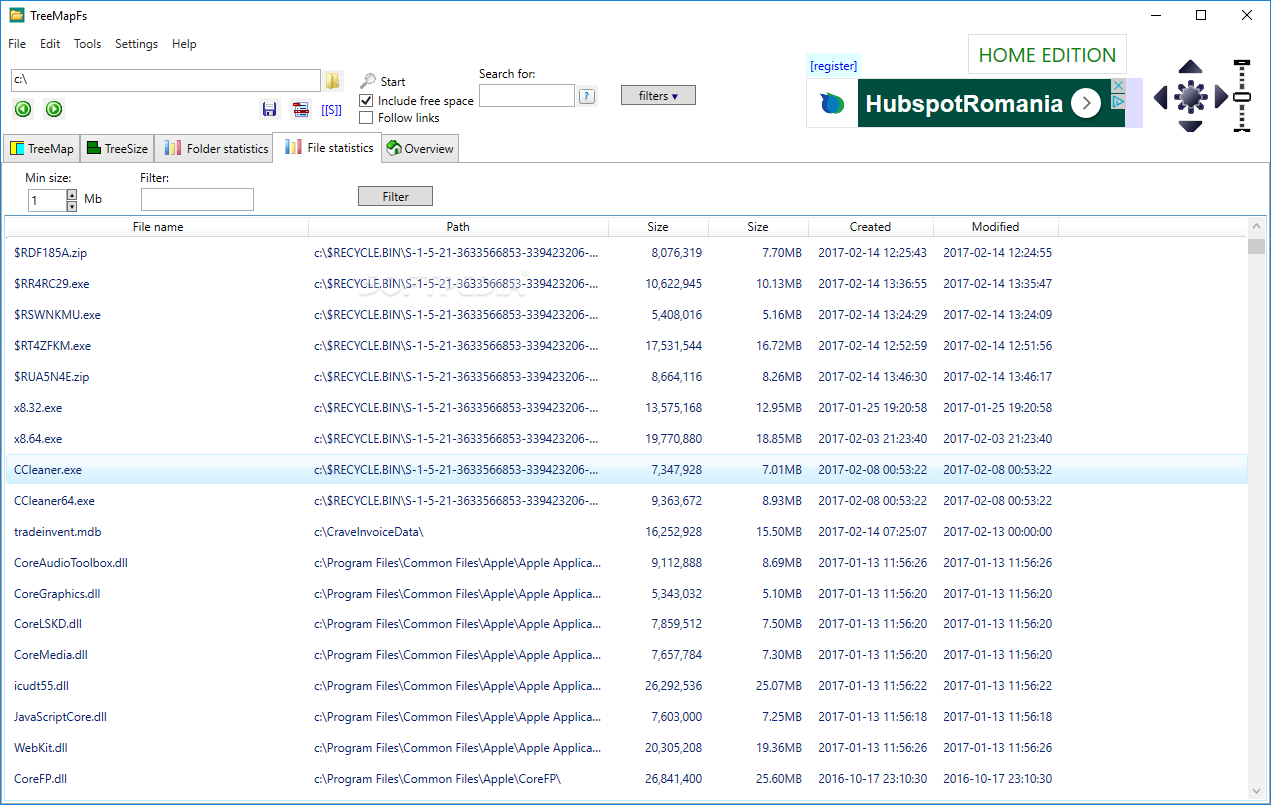Switch to the Overview tab

[x=420, y=148]
